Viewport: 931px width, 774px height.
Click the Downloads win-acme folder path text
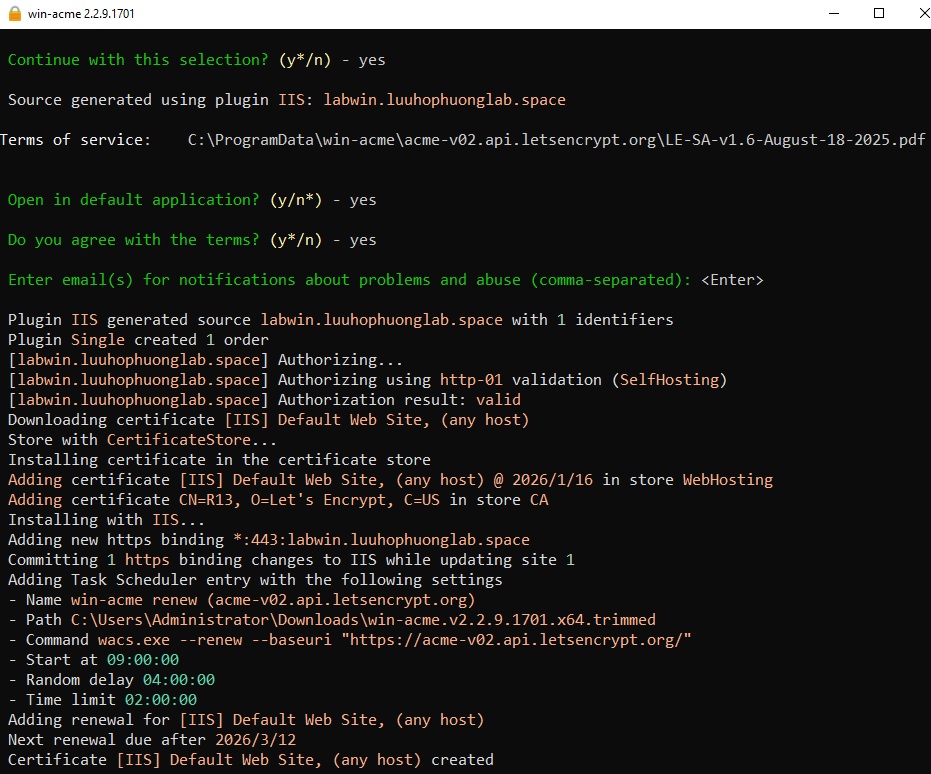(x=363, y=620)
